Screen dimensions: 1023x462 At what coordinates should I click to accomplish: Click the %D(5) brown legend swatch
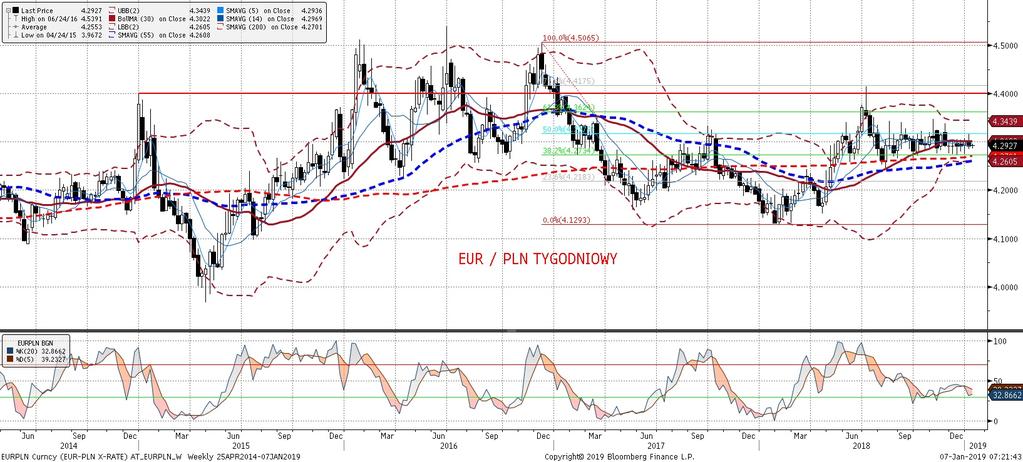coord(10,360)
